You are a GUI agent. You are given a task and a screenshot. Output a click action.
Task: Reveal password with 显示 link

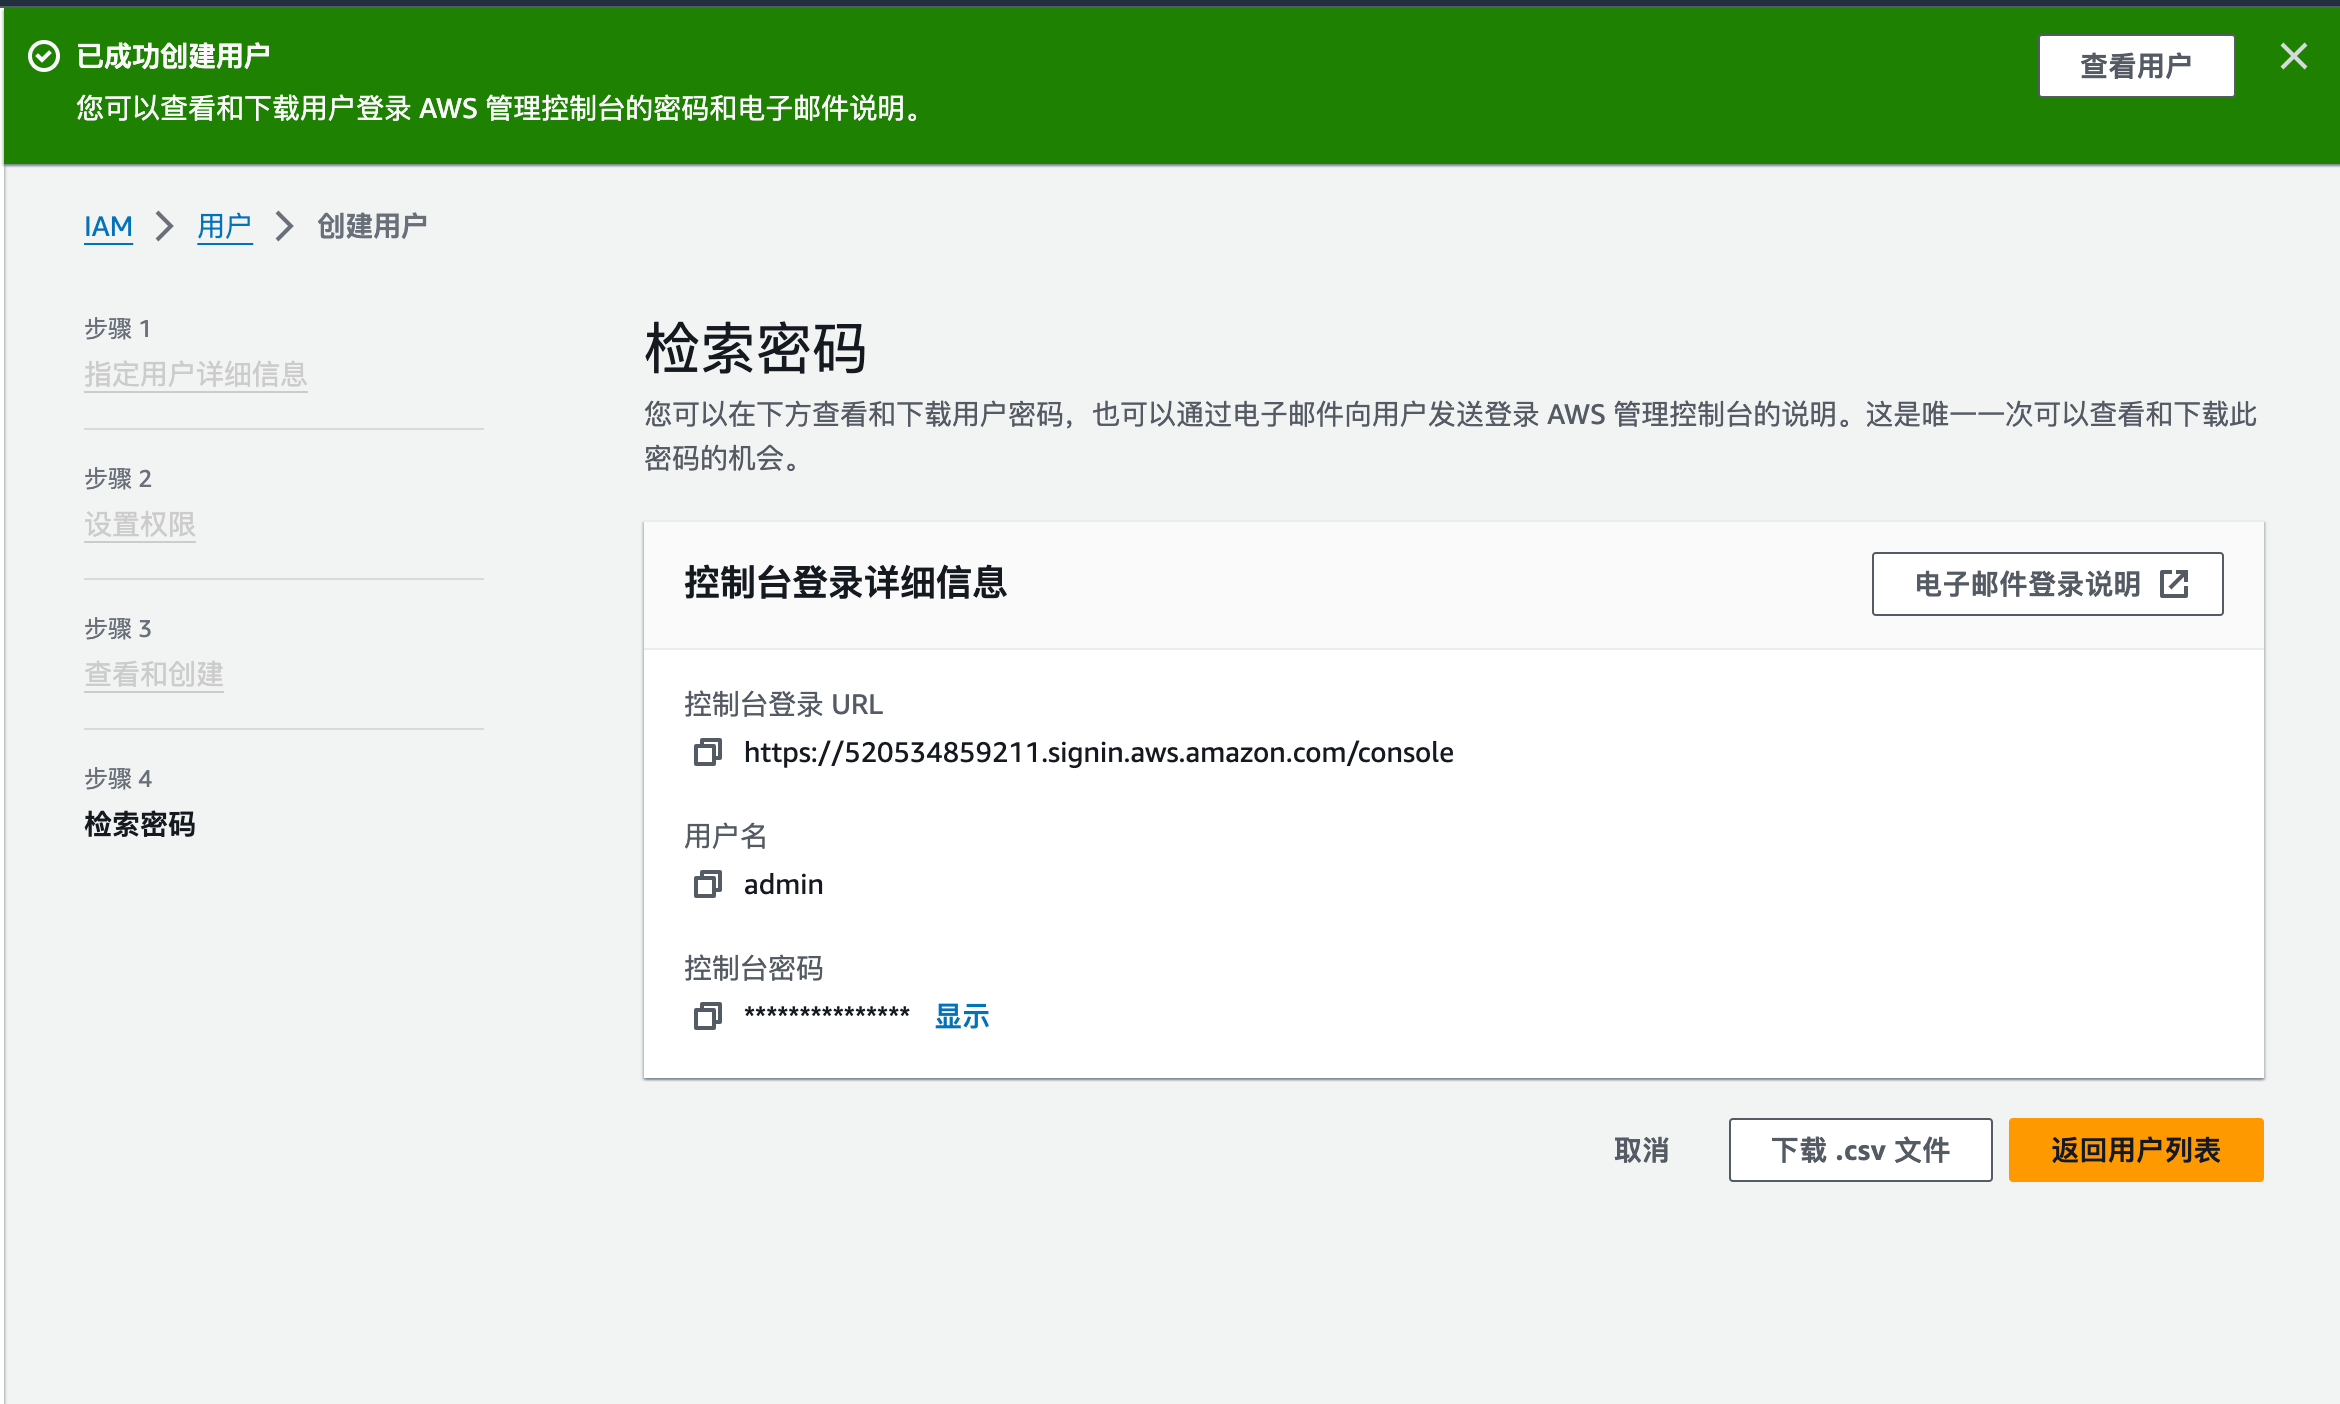pyautogui.click(x=961, y=1016)
